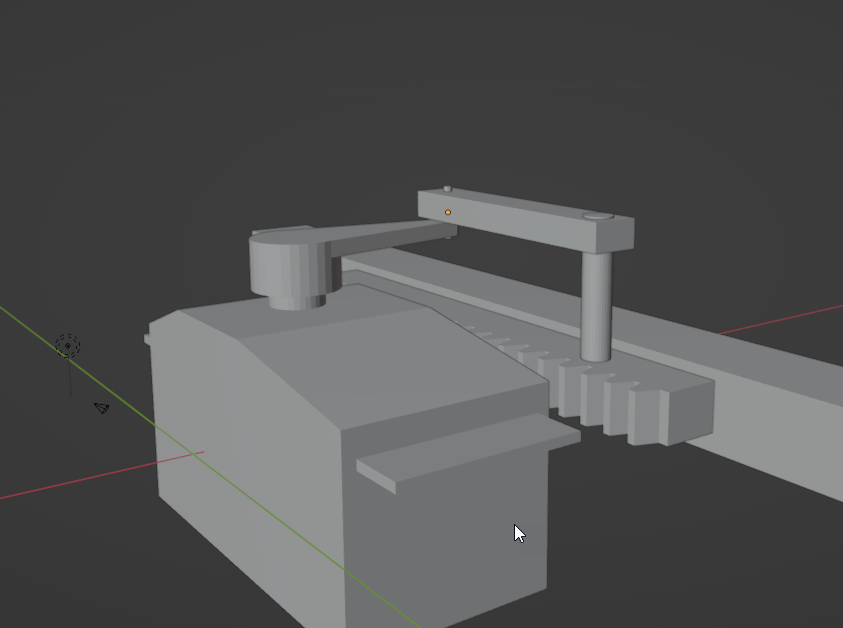Click the green Y axis line
Screen dimensions: 843x628
click(80, 360)
